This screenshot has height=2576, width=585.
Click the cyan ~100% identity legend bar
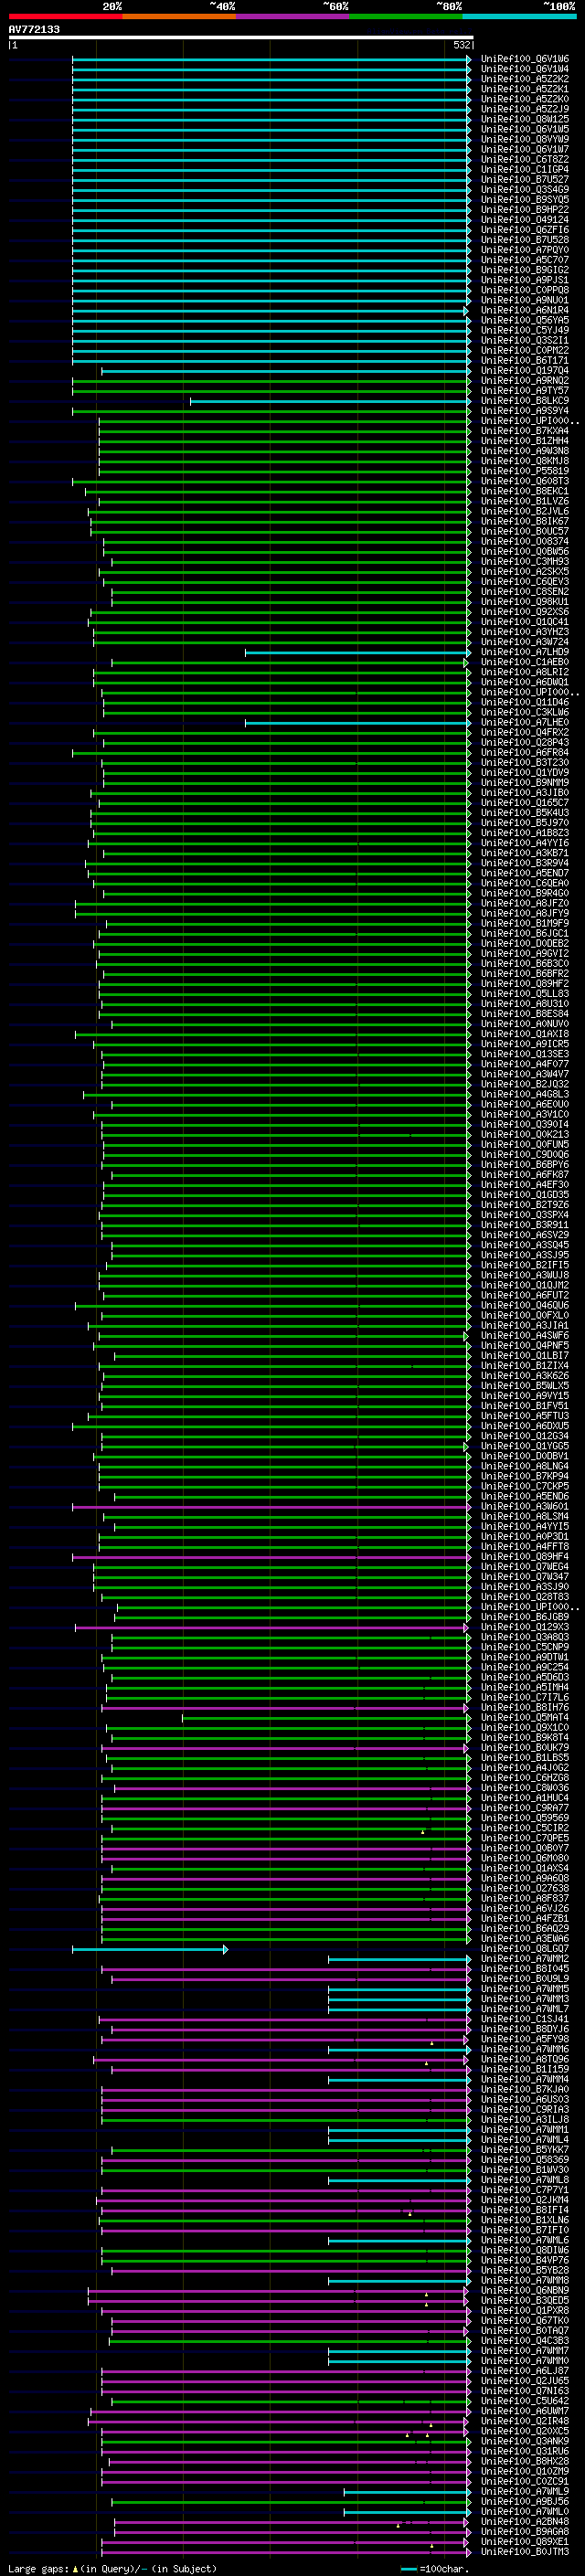(x=519, y=16)
